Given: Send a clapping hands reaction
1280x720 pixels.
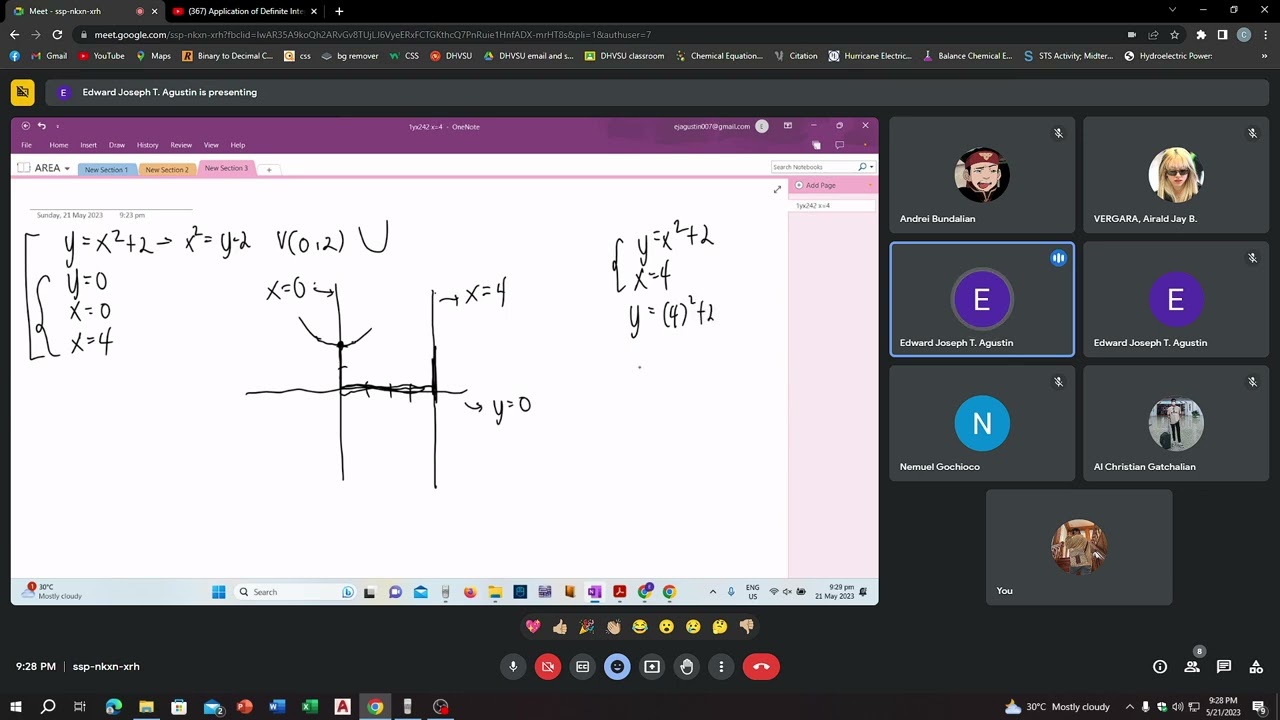Looking at the screenshot, I should [x=613, y=627].
